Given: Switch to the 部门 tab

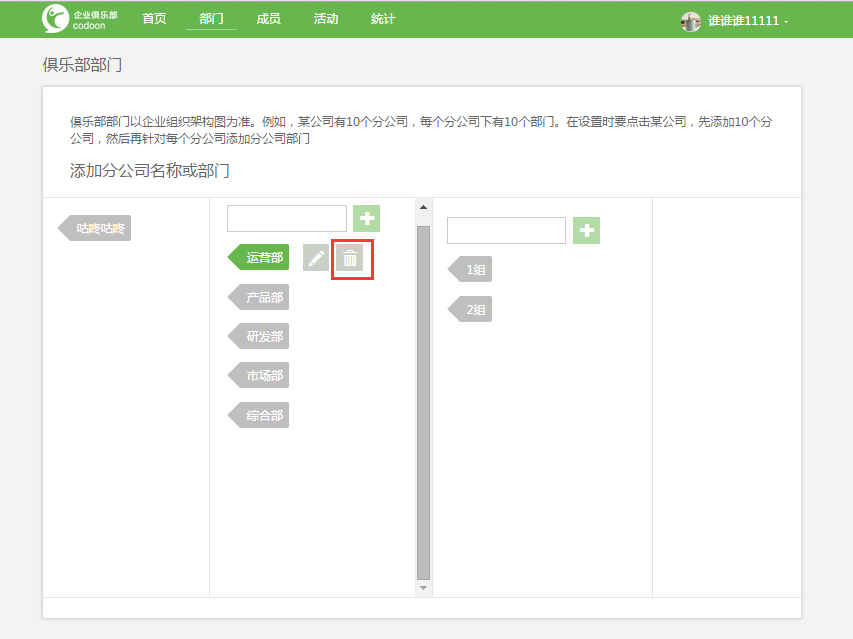Looking at the screenshot, I should tap(211, 19).
